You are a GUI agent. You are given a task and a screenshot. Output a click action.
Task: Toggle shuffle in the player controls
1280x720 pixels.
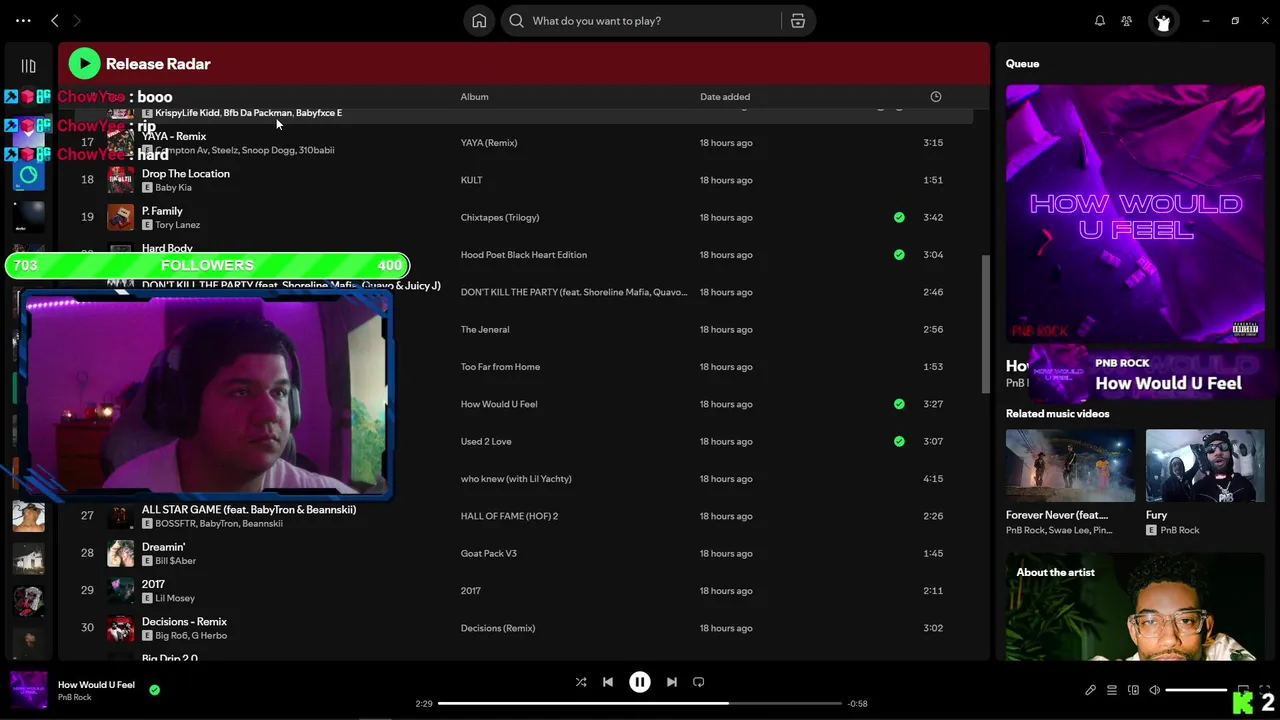point(581,682)
